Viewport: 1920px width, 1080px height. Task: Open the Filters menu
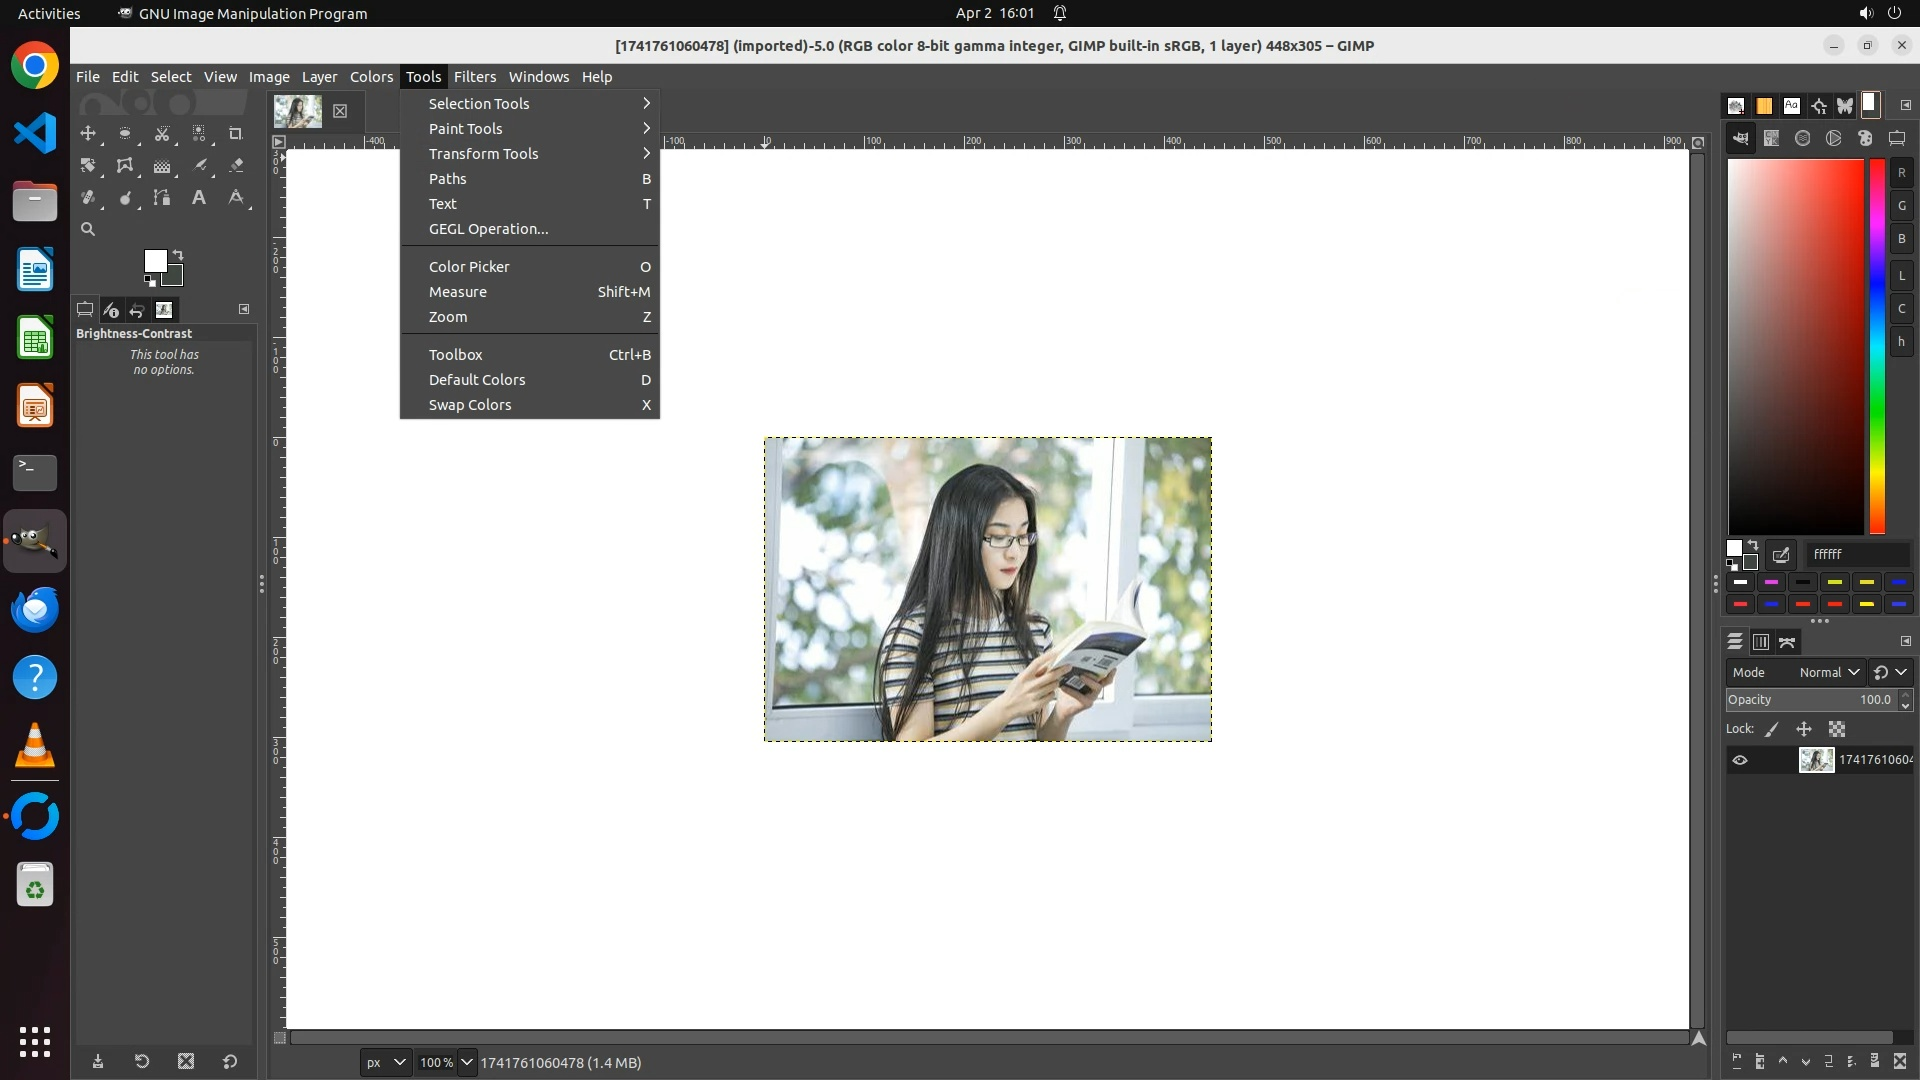[x=474, y=77]
